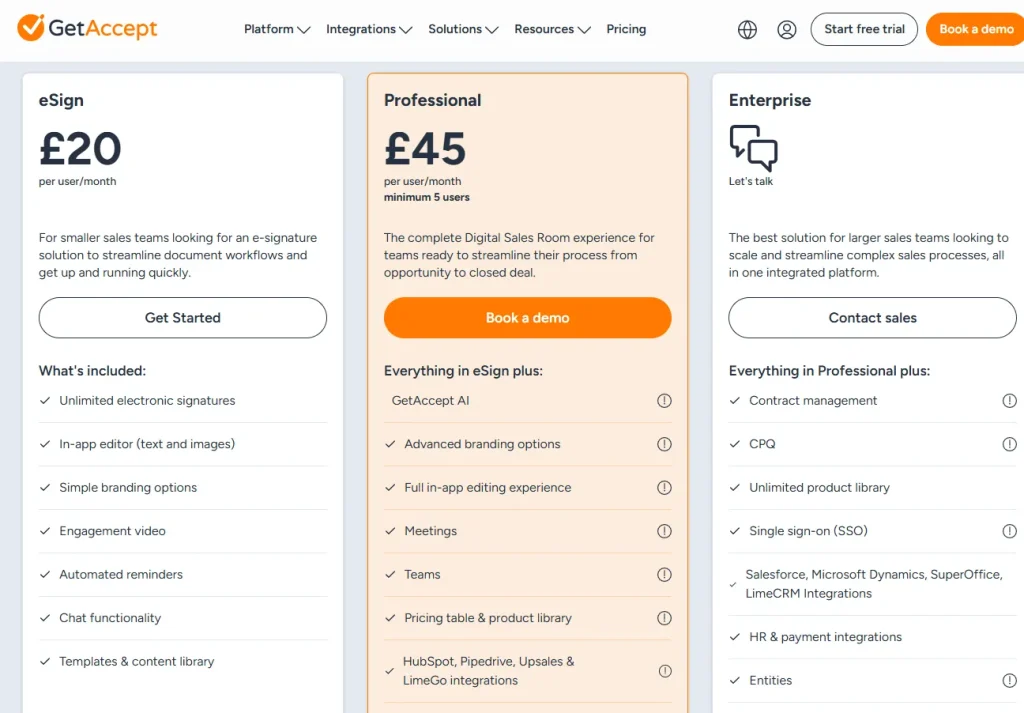Show info for Contract management
Screen dimensions: 1024x713
1009,401
